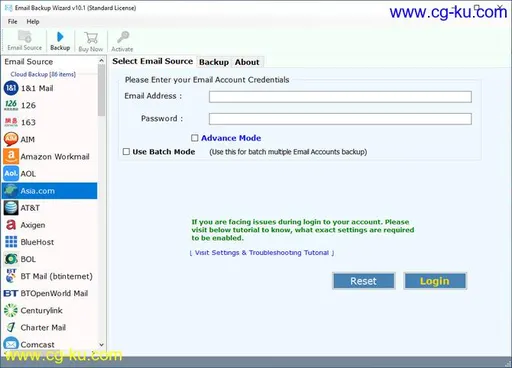This screenshot has width=512, height=368.
Task: Click the Email Source panel header
Action: (x=29, y=62)
